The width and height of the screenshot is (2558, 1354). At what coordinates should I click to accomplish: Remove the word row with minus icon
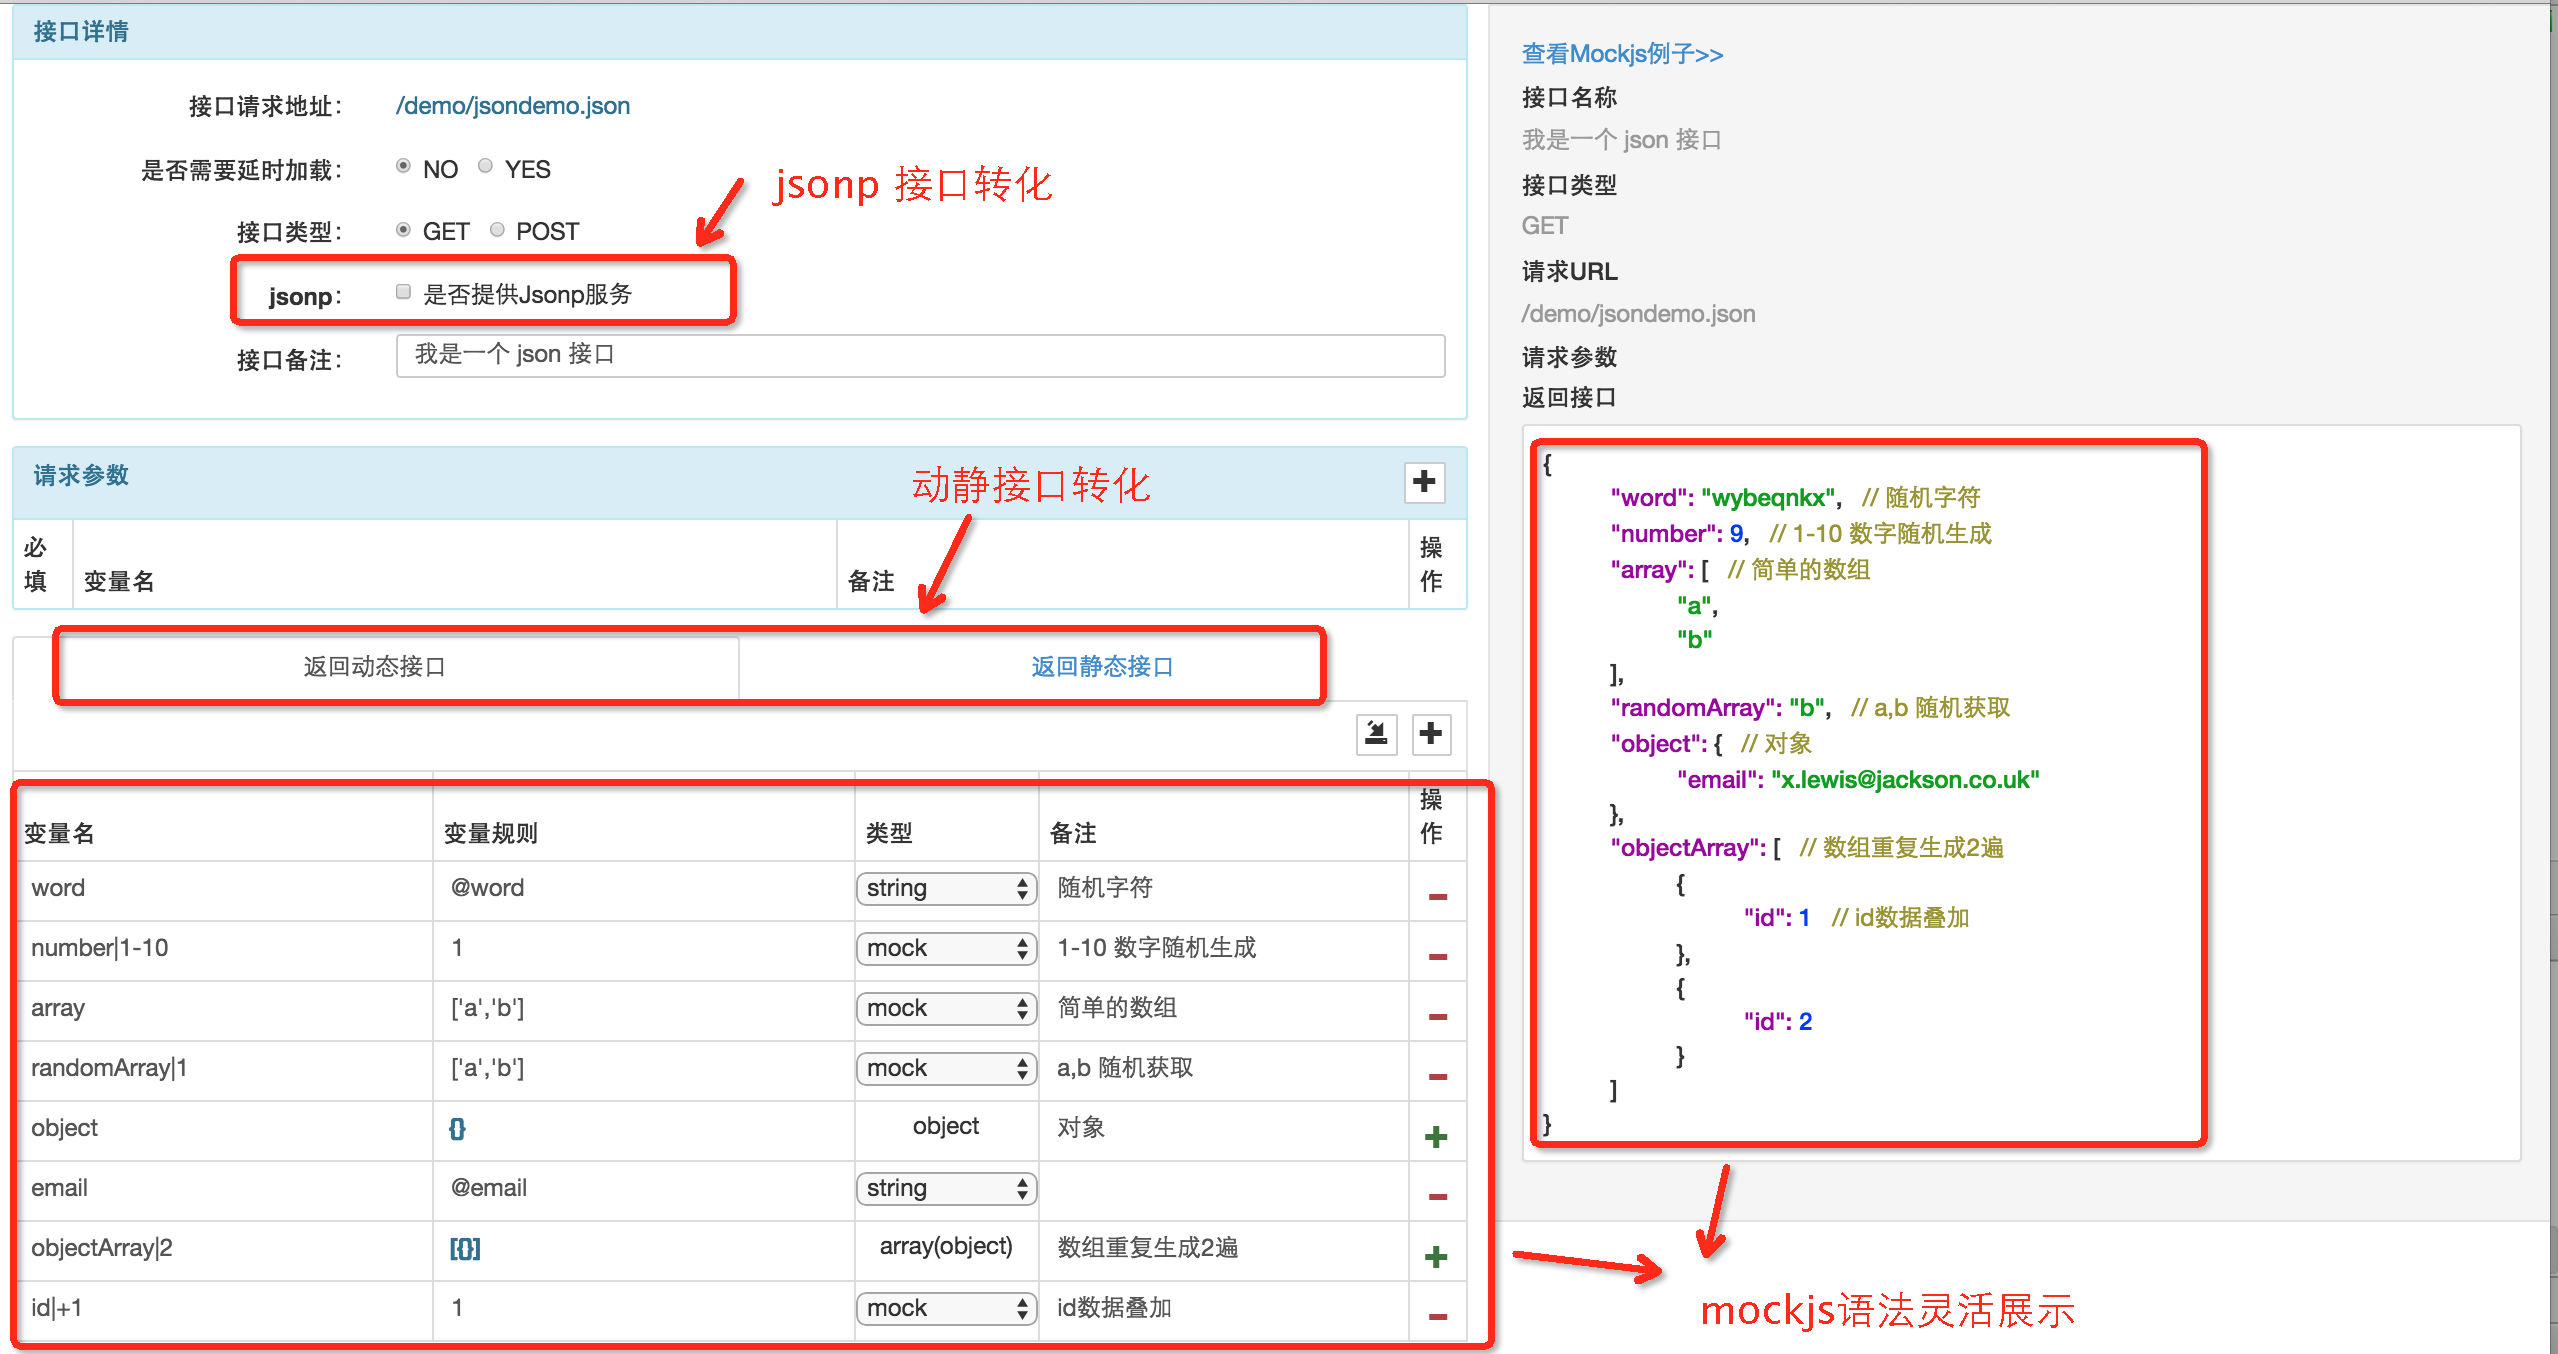click(1437, 896)
